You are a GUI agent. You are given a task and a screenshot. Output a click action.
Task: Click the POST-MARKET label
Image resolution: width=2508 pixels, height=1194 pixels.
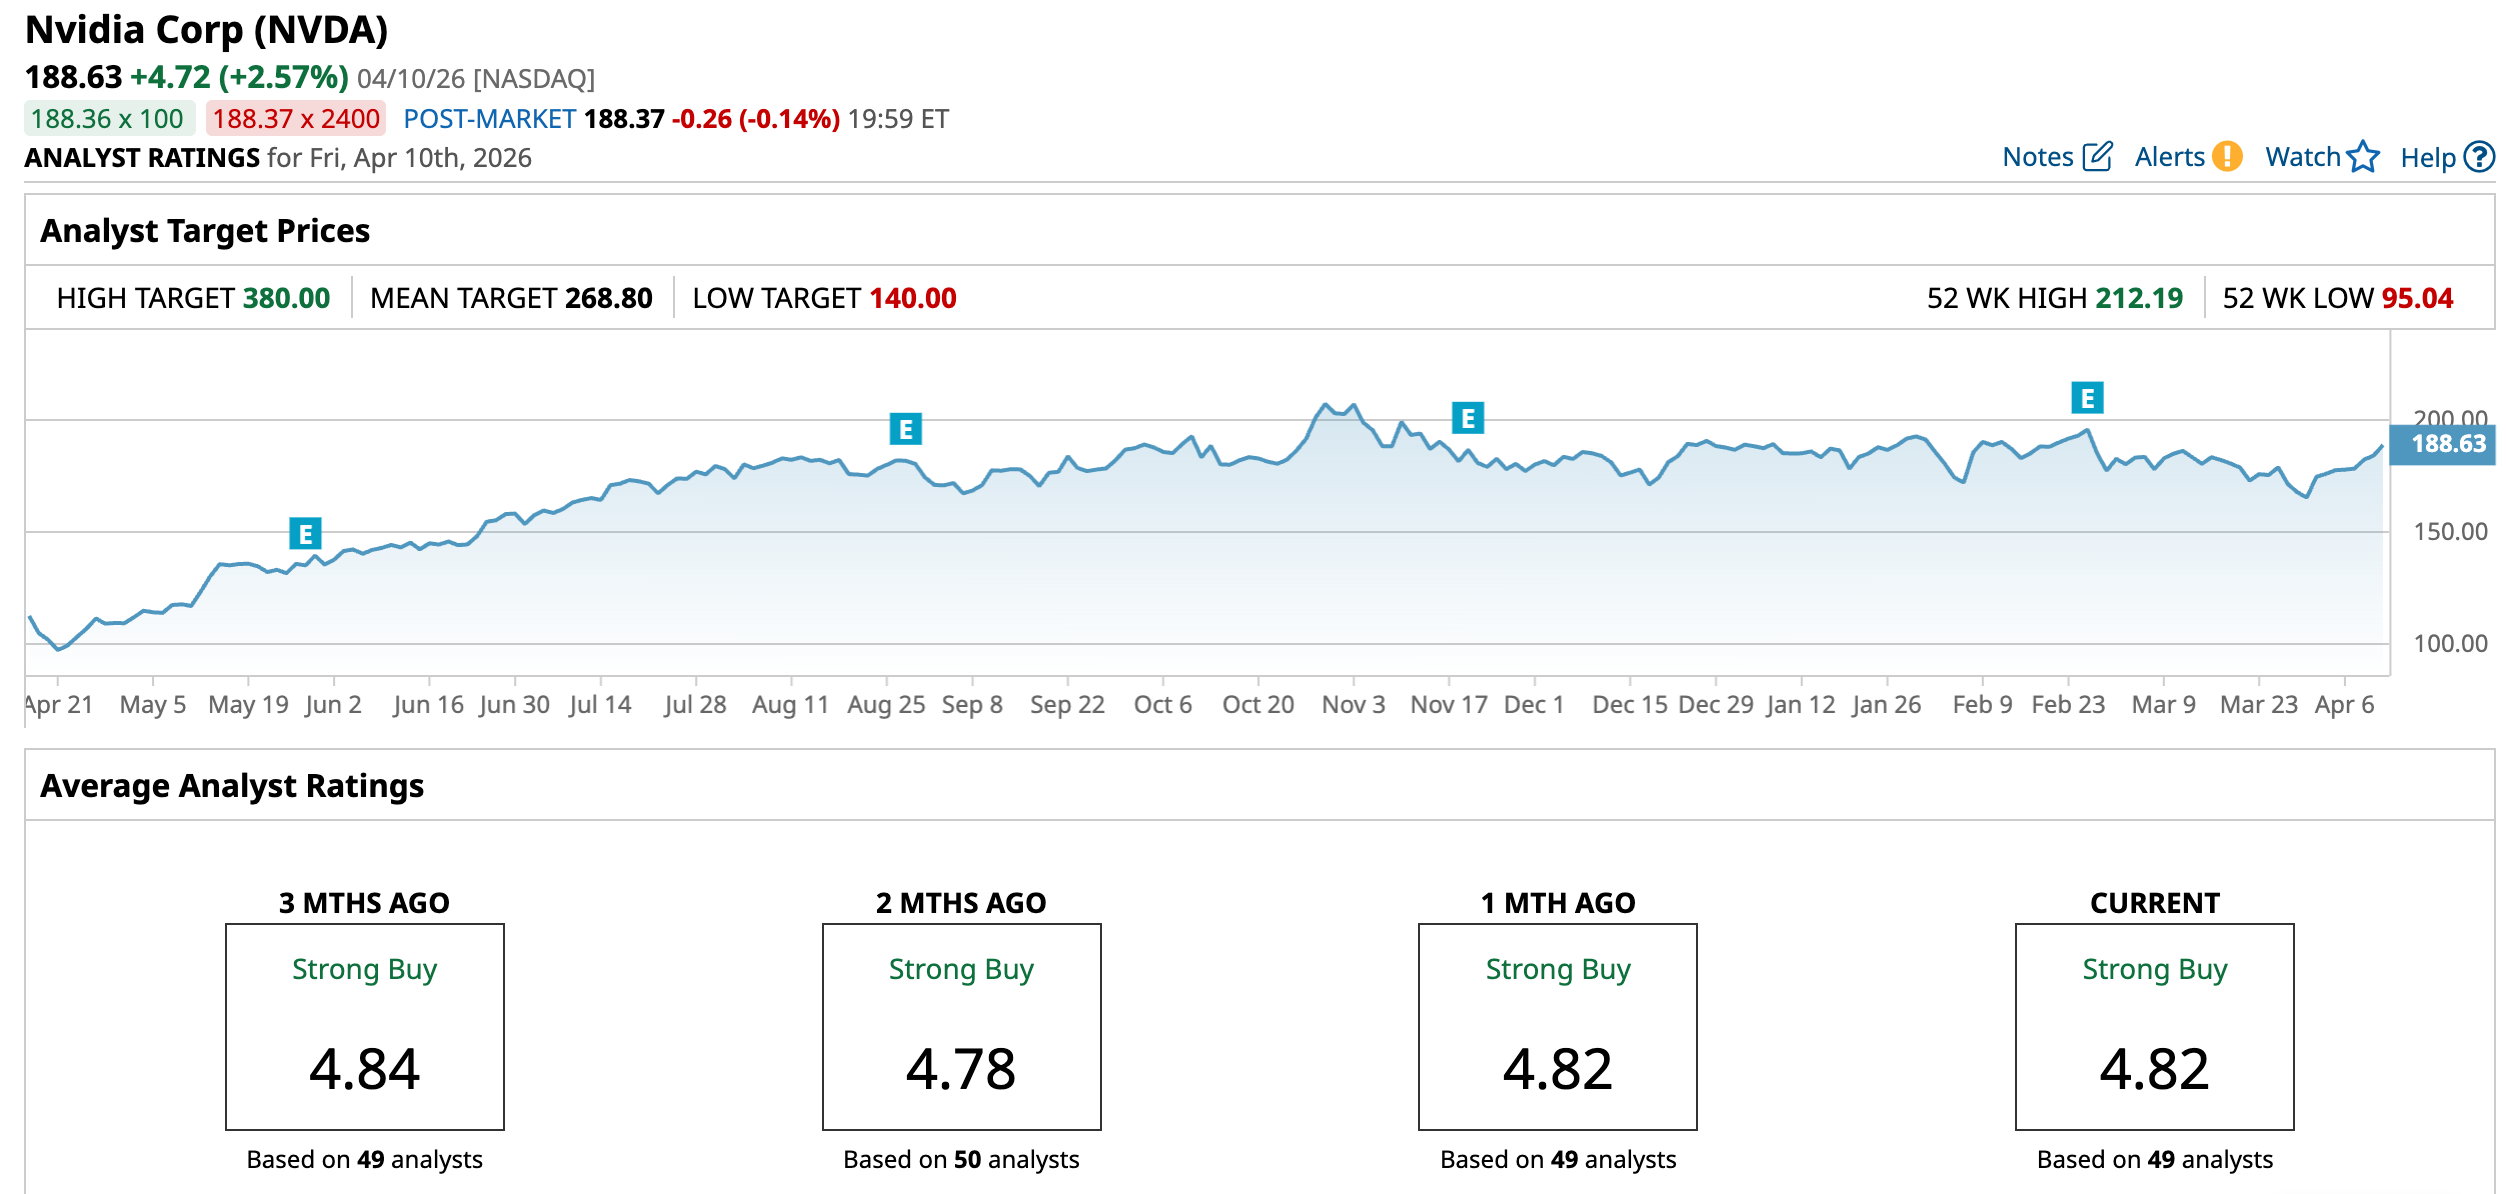tap(489, 119)
